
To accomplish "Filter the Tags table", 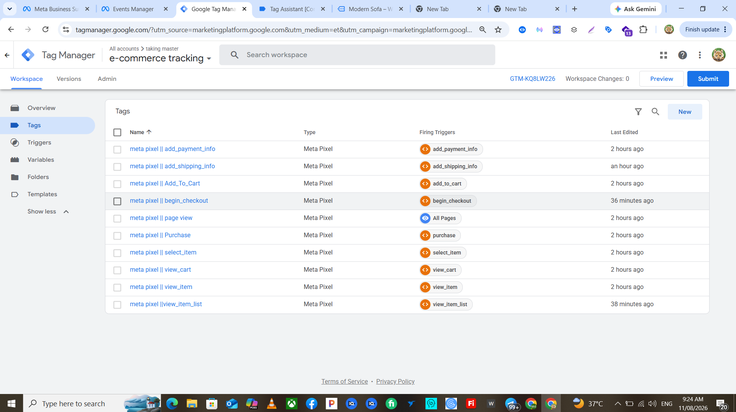I will [x=638, y=112].
